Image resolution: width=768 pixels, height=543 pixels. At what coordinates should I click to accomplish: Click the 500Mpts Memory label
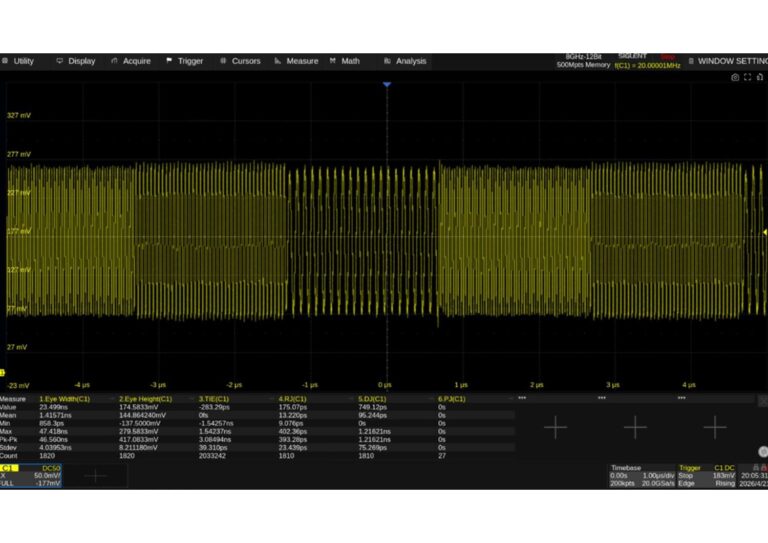[x=583, y=65]
